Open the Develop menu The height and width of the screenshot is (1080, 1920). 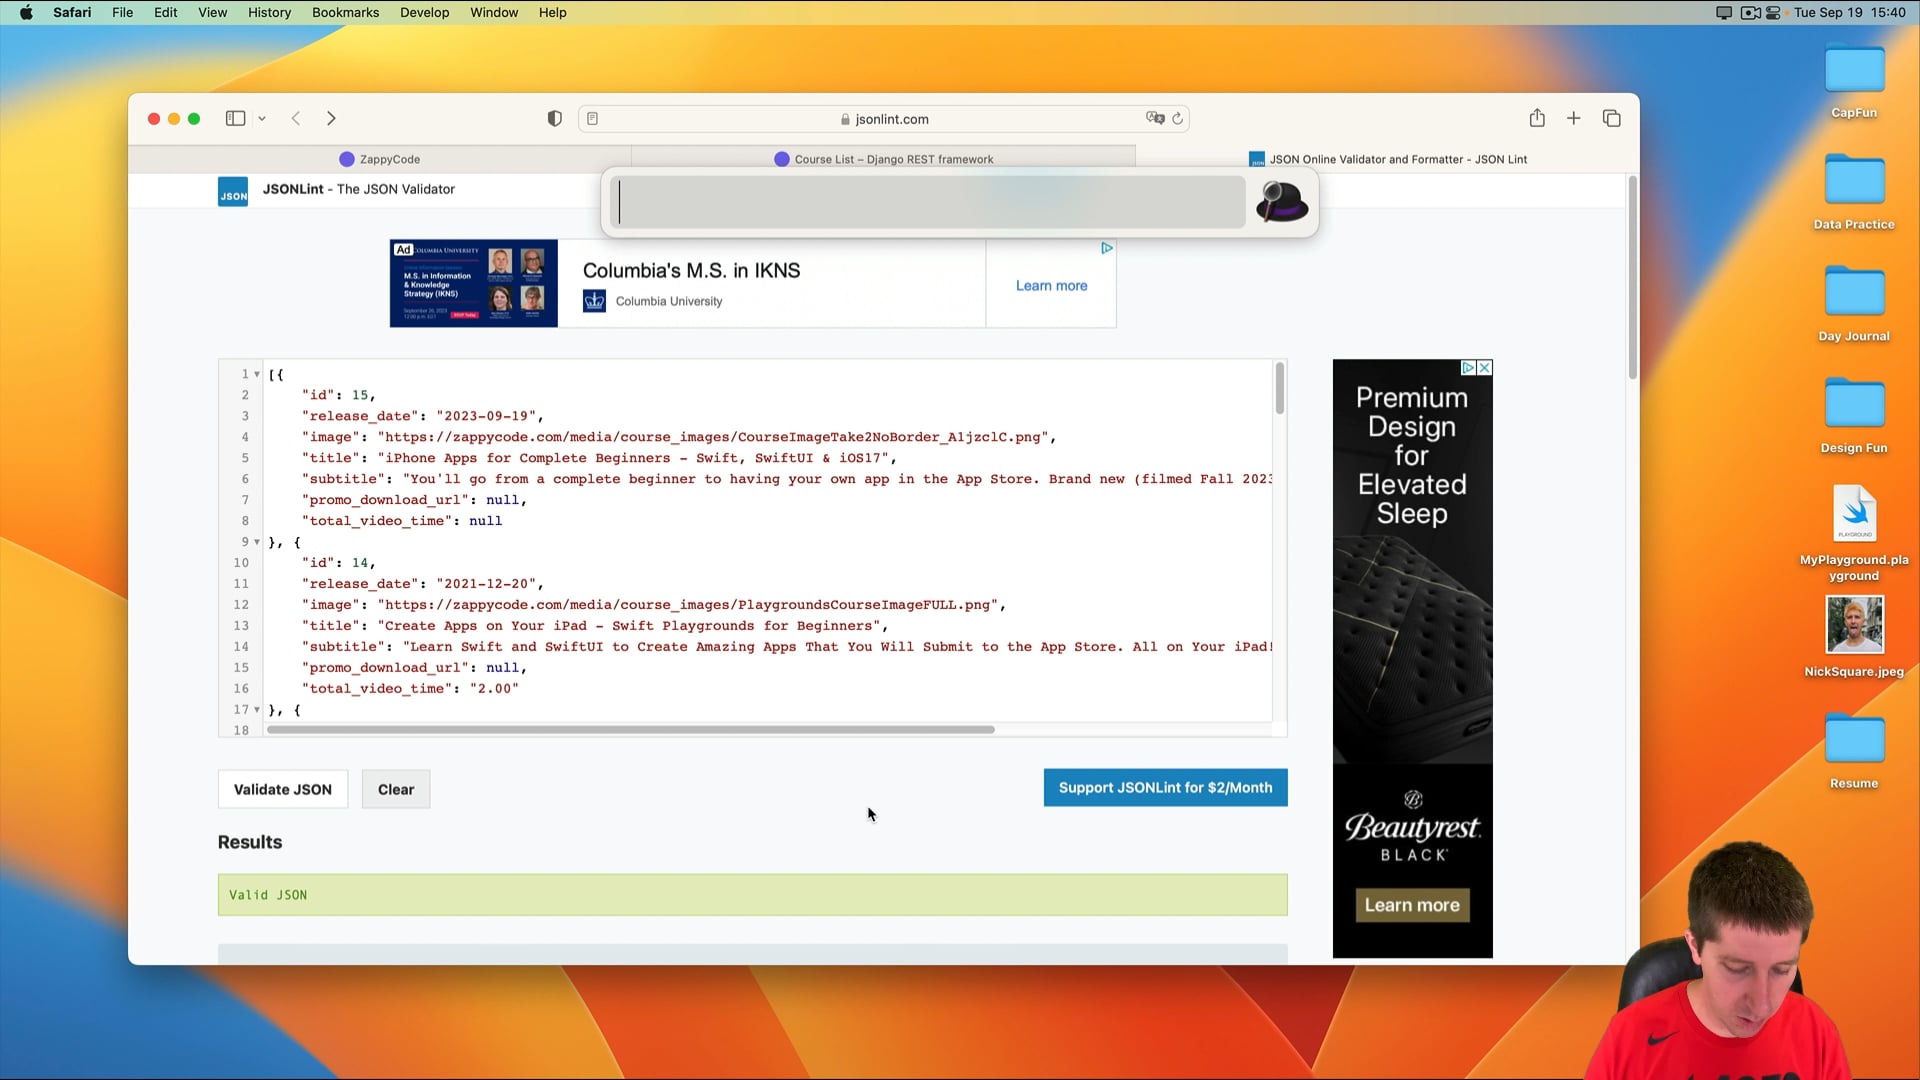tap(425, 12)
